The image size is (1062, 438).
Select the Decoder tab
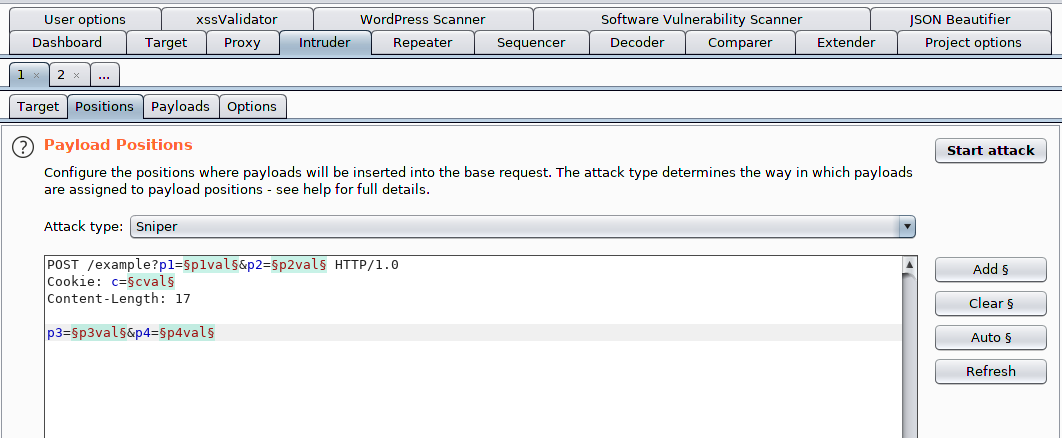(x=637, y=42)
